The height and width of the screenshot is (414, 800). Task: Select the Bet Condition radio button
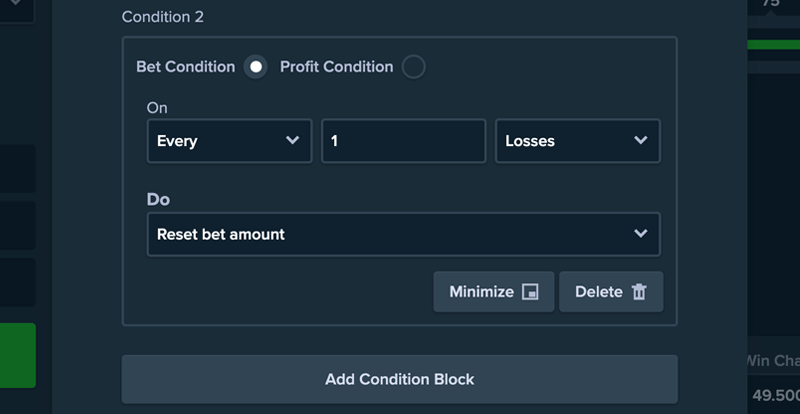[256, 67]
